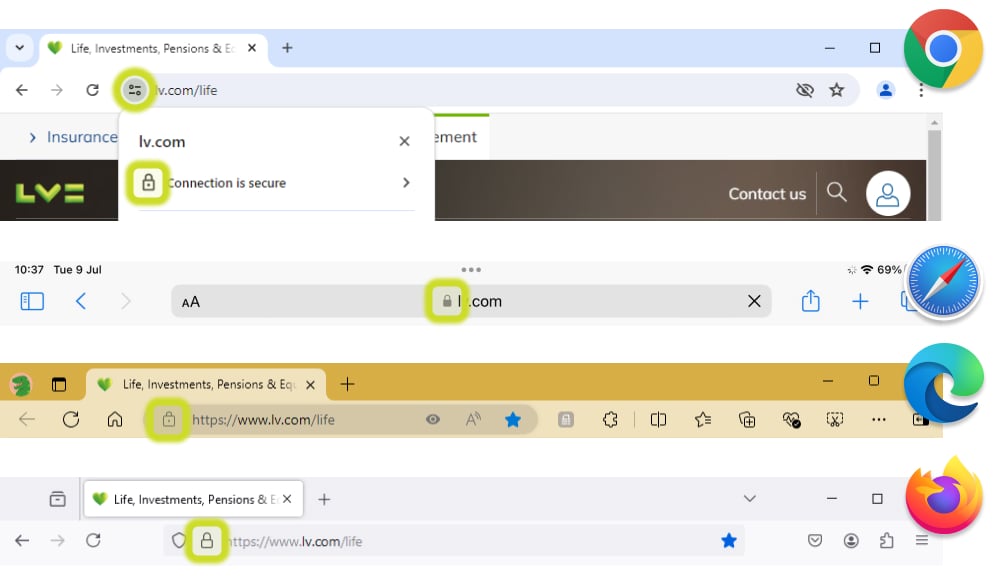Show Safari's sidebar panel
Image resolution: width=995 pixels, height=580 pixels.
[x=32, y=301]
